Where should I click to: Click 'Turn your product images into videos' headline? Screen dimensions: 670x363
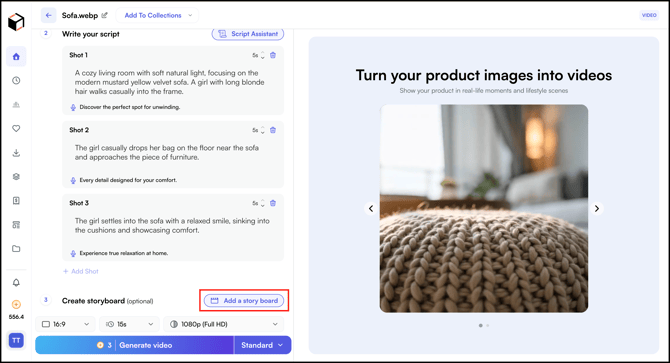484,75
